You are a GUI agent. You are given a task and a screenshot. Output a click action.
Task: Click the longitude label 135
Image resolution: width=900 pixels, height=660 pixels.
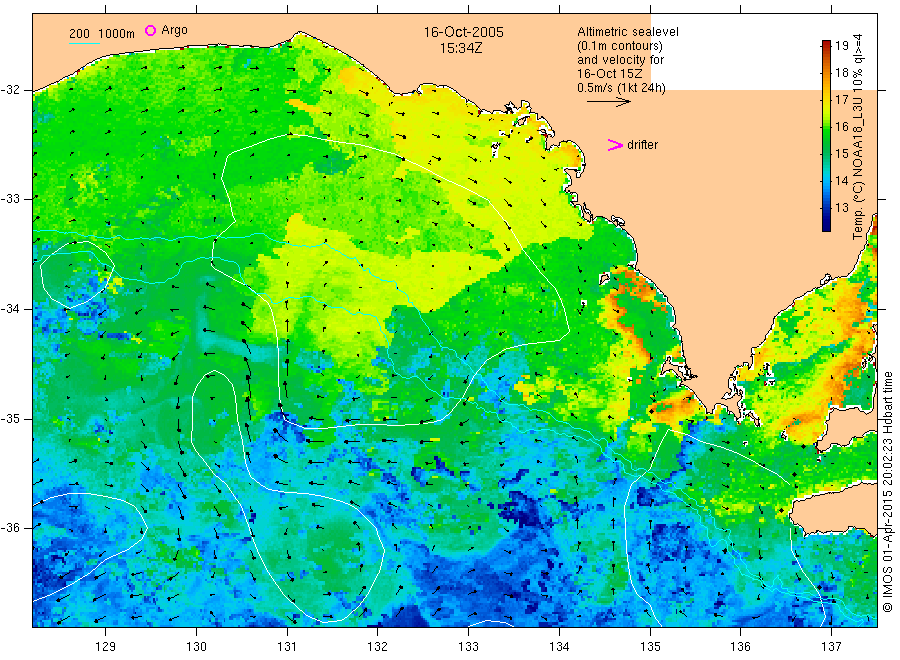(650, 647)
